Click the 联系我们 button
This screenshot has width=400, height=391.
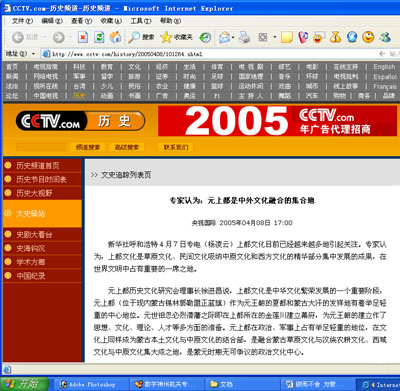pyautogui.click(x=176, y=147)
